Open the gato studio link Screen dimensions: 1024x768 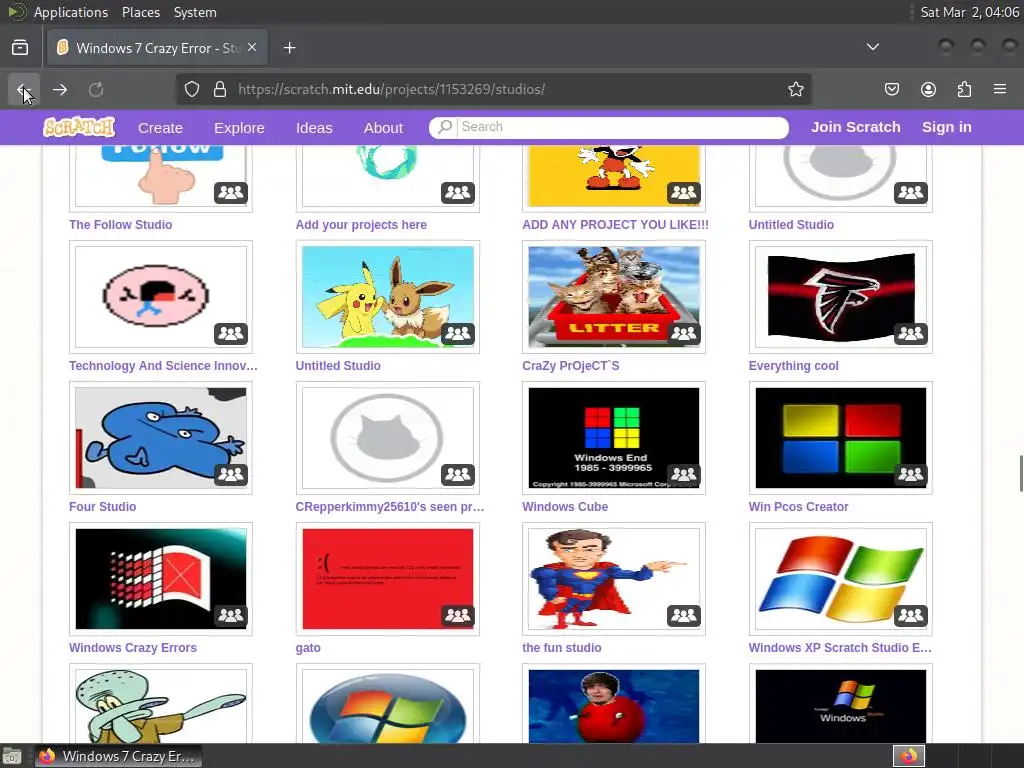pos(308,648)
